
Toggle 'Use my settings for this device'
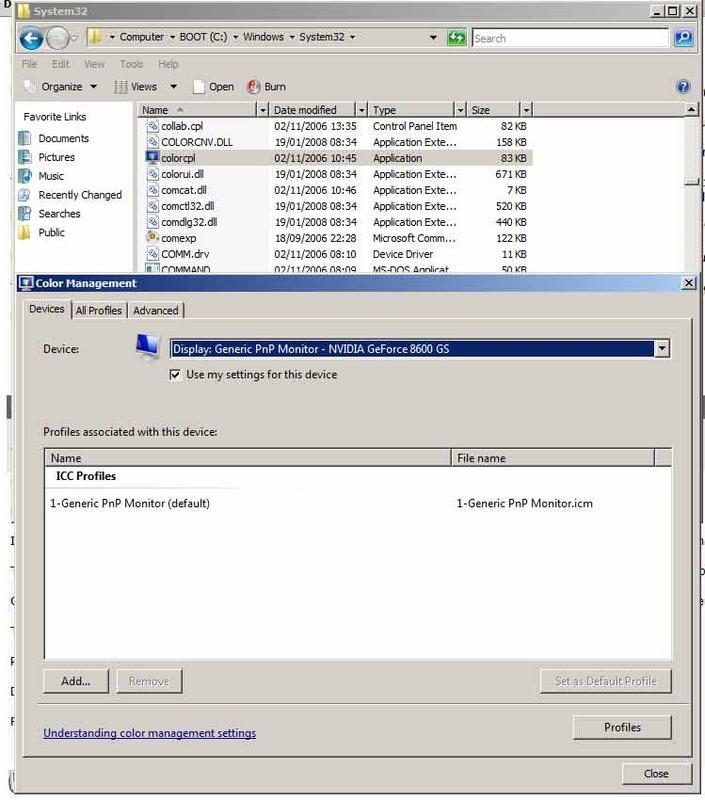click(x=177, y=375)
